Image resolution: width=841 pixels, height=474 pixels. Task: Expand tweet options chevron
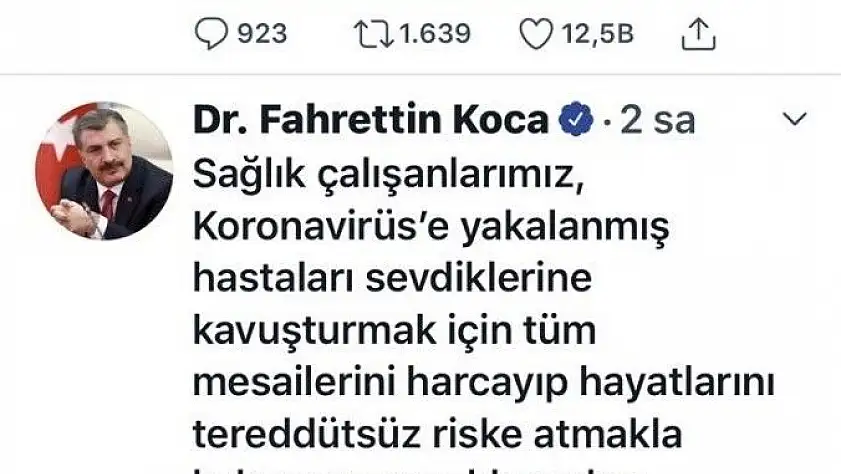point(795,118)
